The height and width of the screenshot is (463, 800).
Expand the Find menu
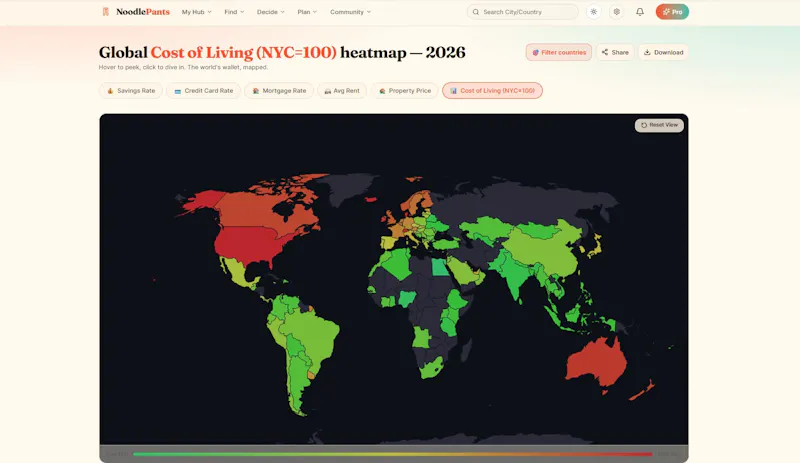(234, 12)
